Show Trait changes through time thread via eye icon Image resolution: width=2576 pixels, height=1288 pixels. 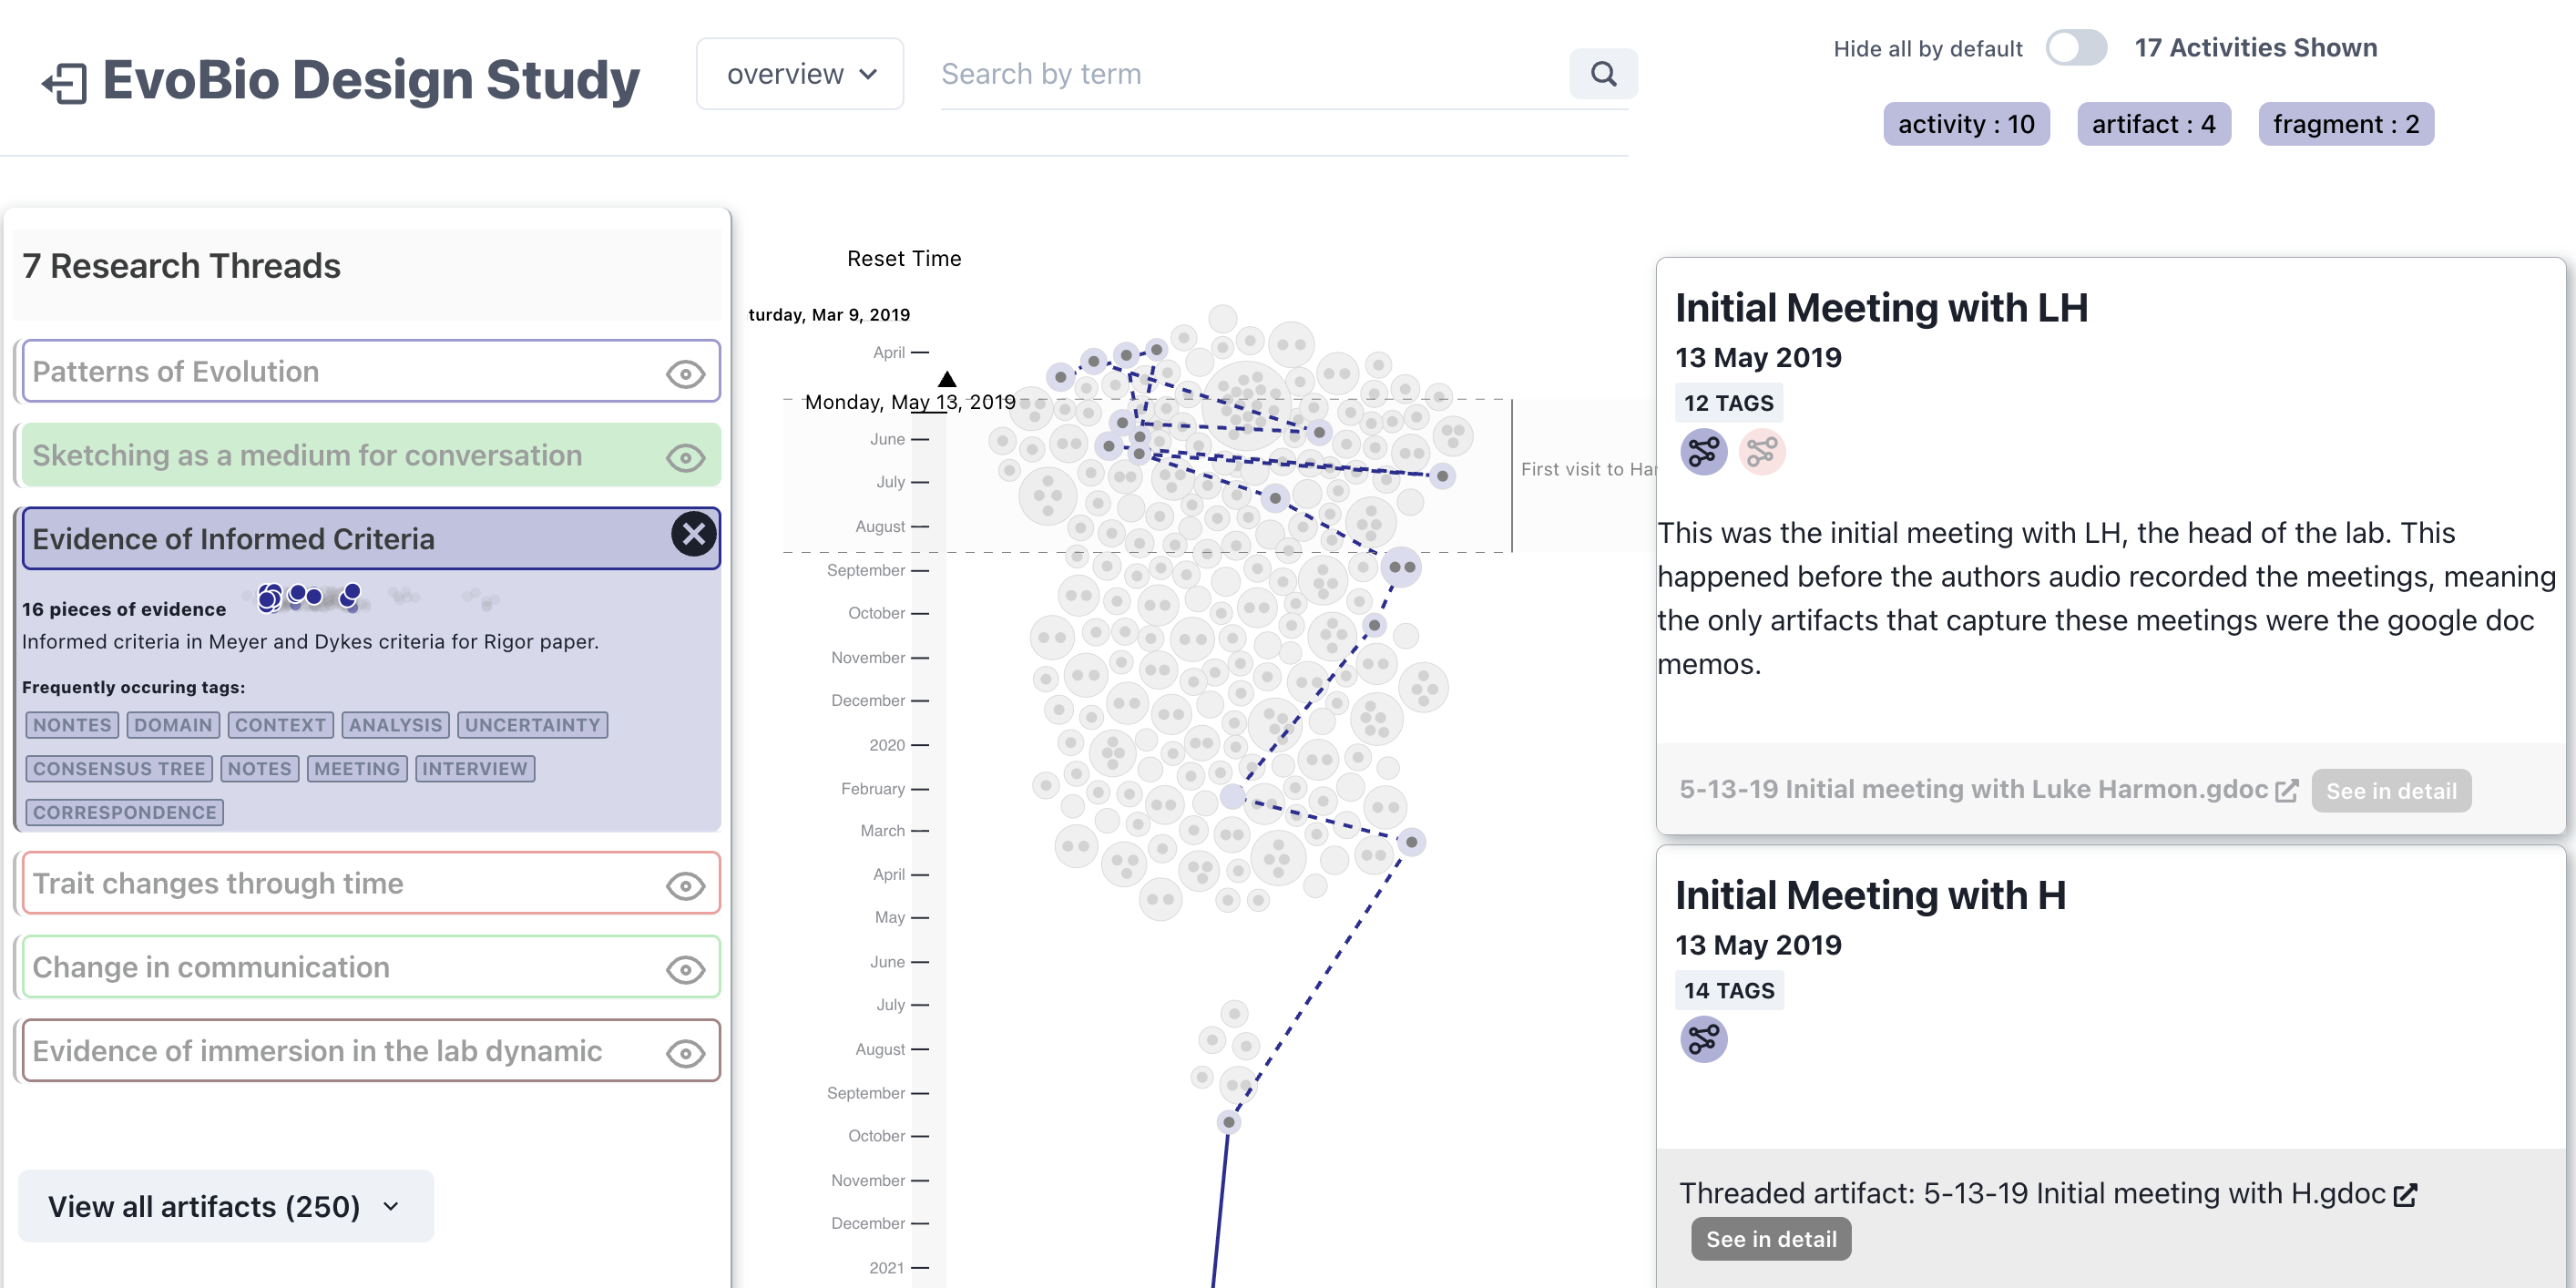(685, 886)
